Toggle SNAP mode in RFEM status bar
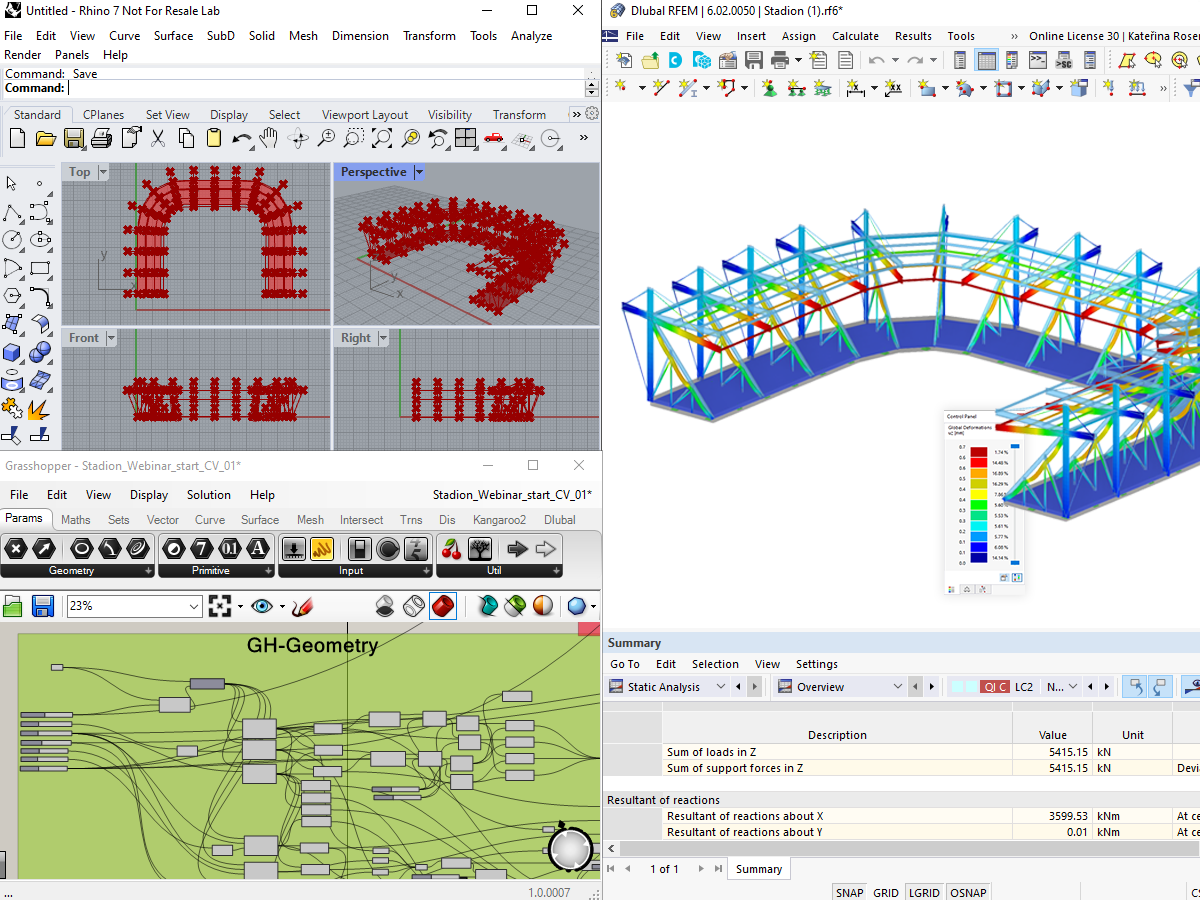 pos(848,892)
